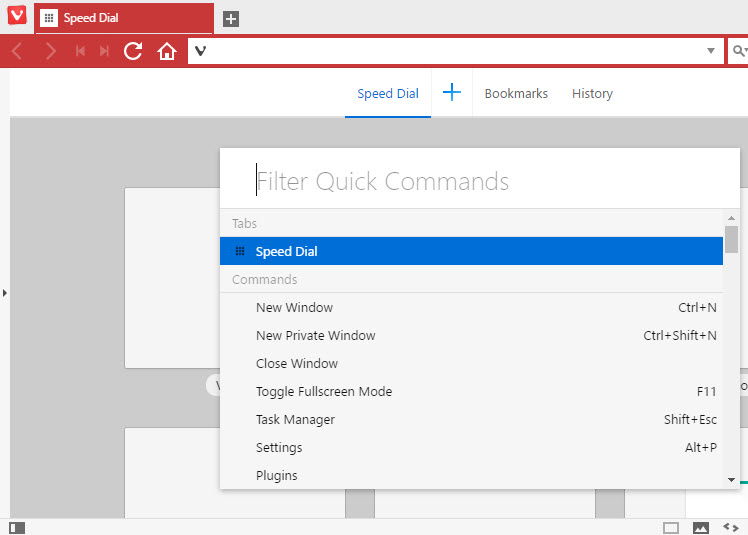Add a new Speed Dial group

[x=451, y=92]
